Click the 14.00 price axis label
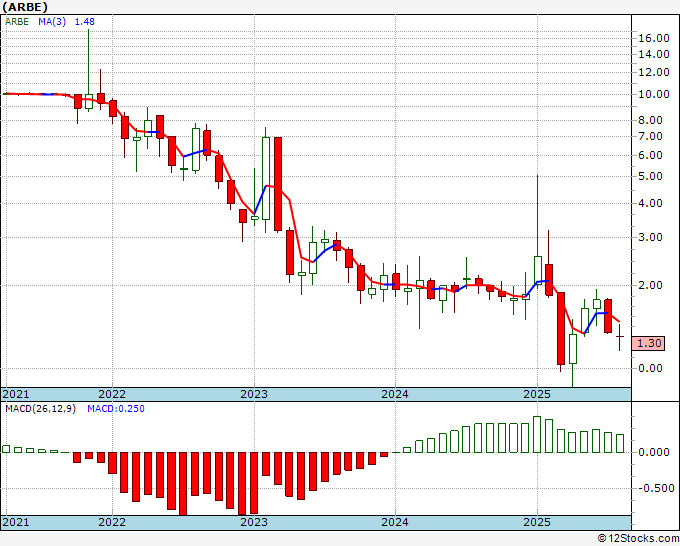 (x=654, y=54)
